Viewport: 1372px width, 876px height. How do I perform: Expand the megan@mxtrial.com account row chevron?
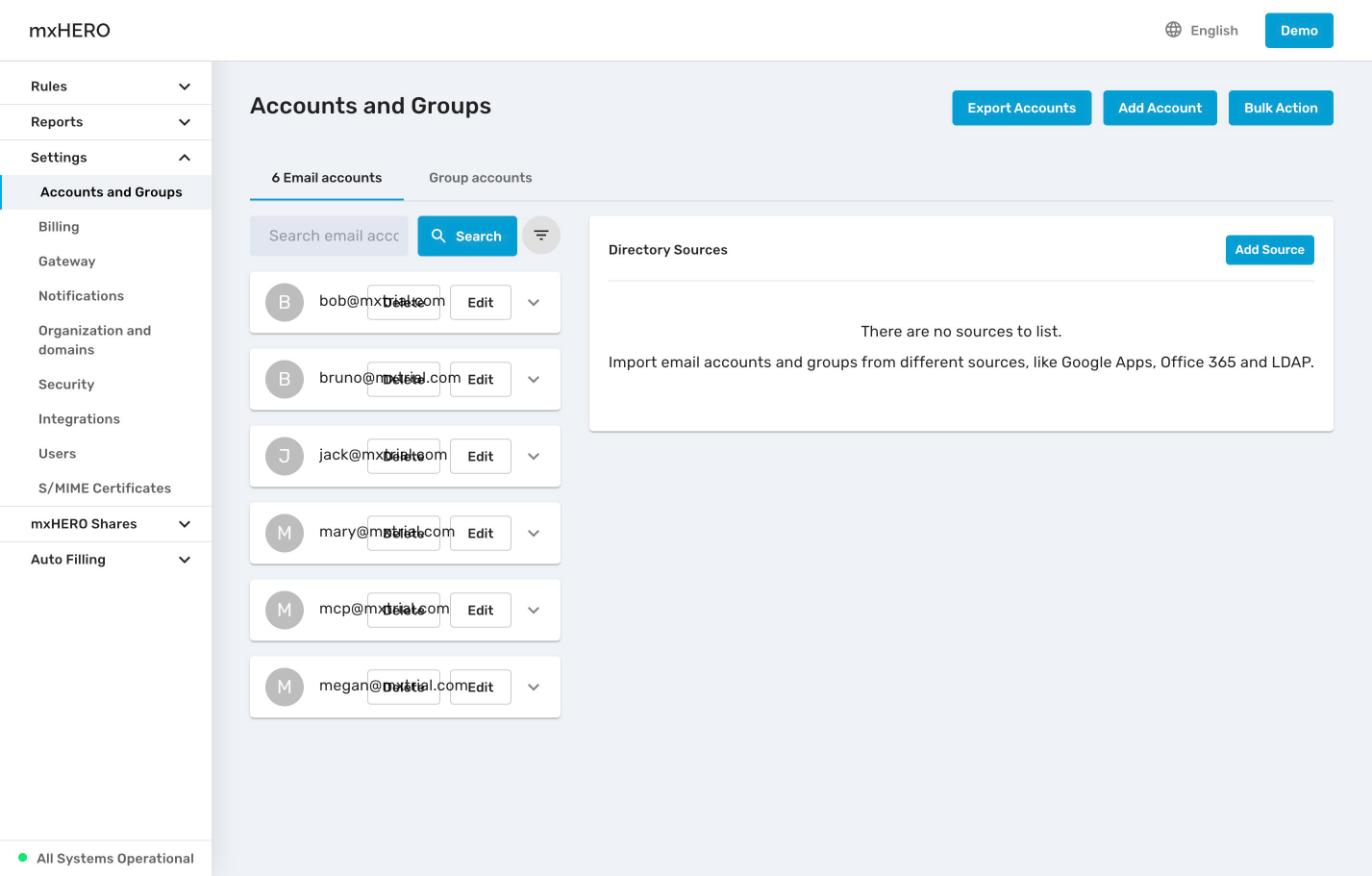click(x=533, y=687)
